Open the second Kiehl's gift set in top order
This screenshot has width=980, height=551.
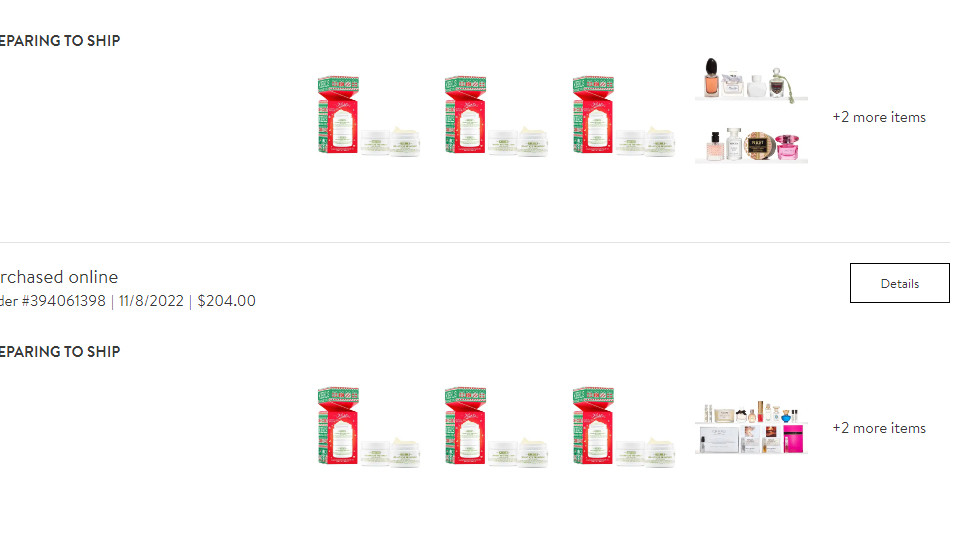(x=496, y=116)
